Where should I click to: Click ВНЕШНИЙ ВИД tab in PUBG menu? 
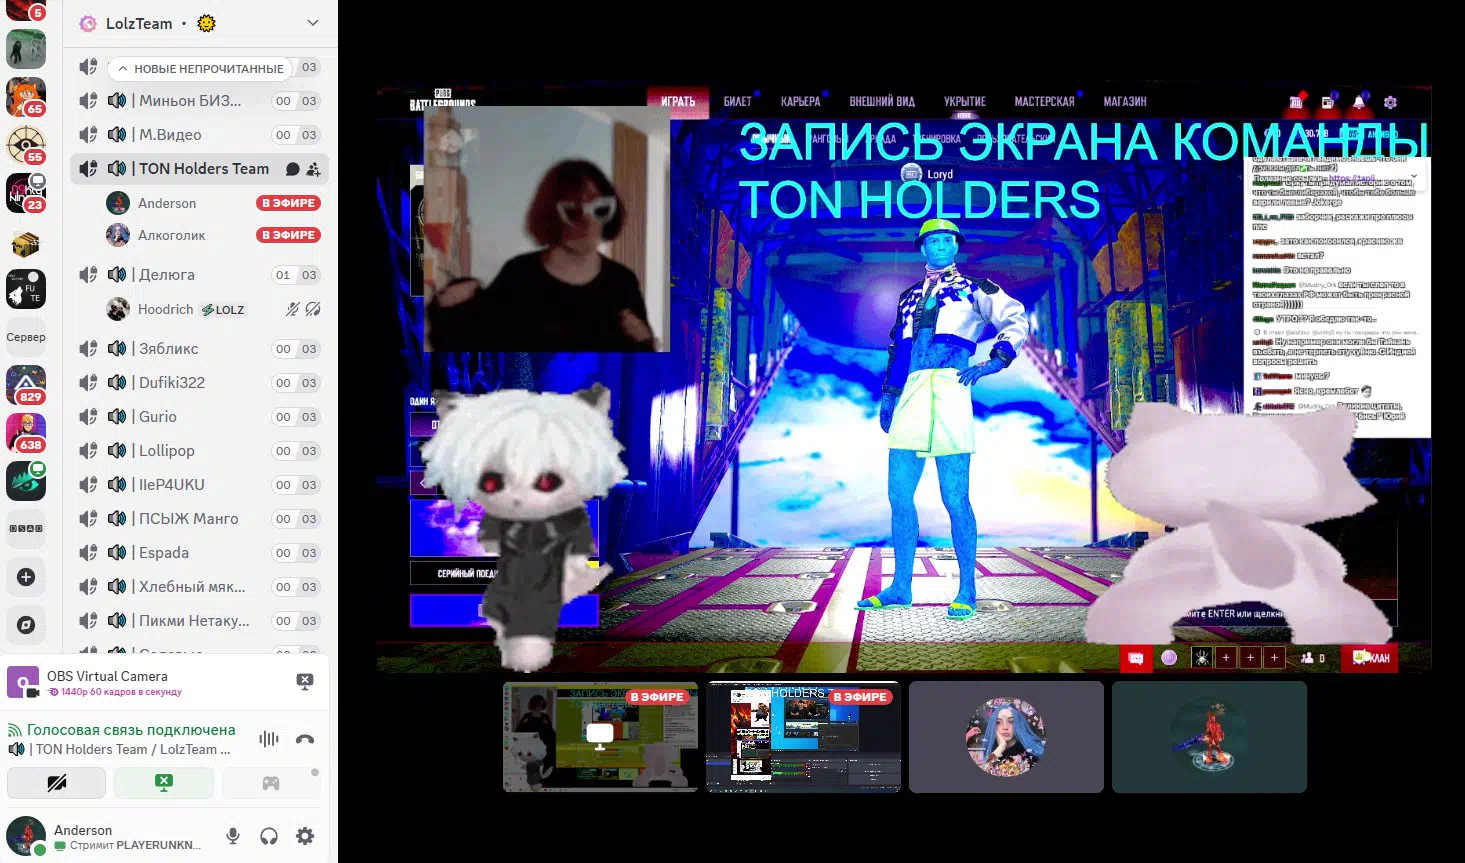pos(882,101)
